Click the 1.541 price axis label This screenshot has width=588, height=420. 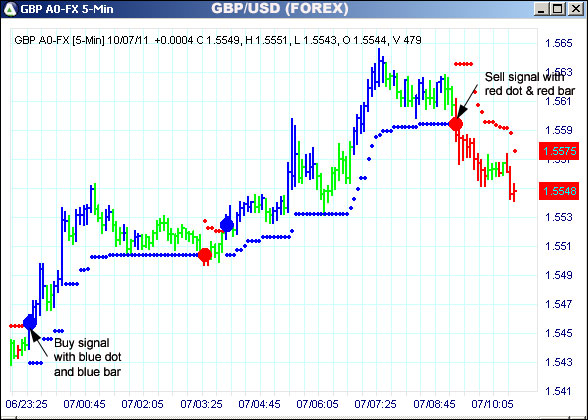559,391
